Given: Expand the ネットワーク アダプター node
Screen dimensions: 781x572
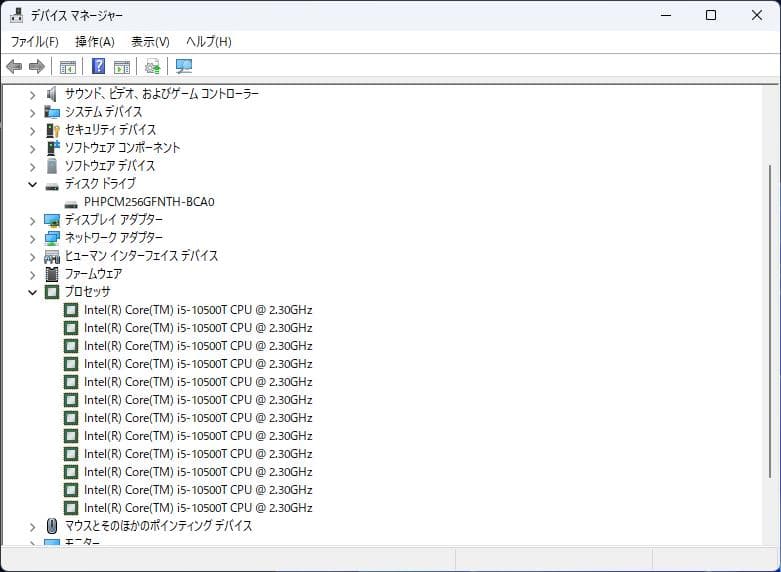Looking at the screenshot, I should [x=32, y=239].
